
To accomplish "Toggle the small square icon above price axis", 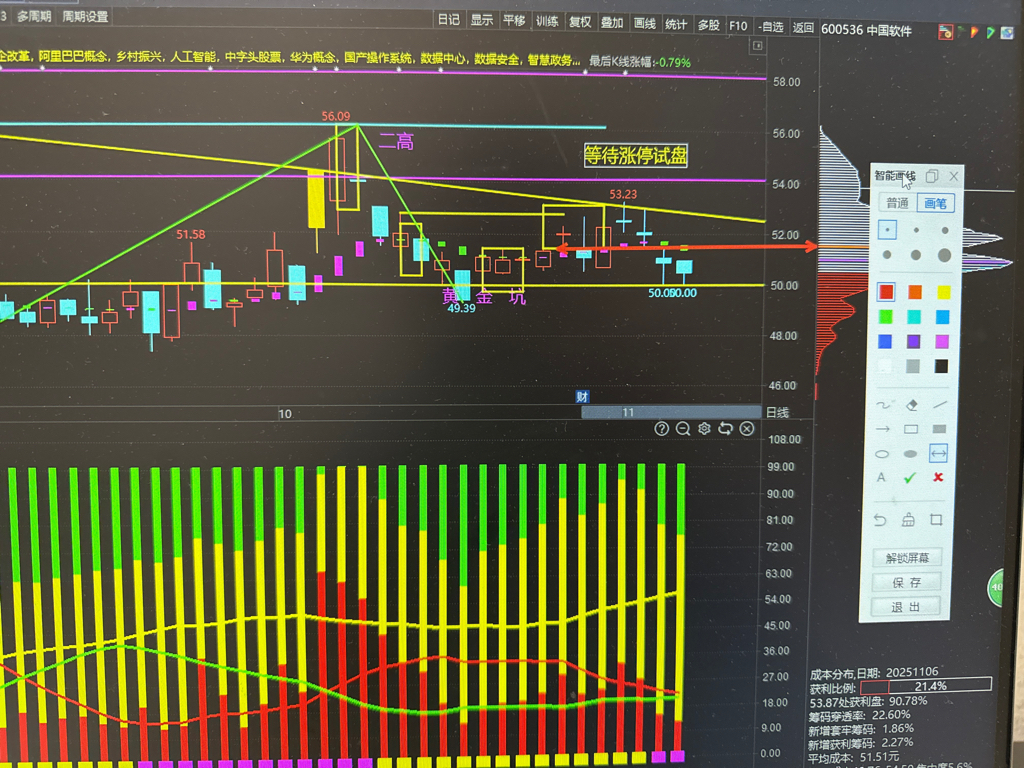I will (x=758, y=46).
